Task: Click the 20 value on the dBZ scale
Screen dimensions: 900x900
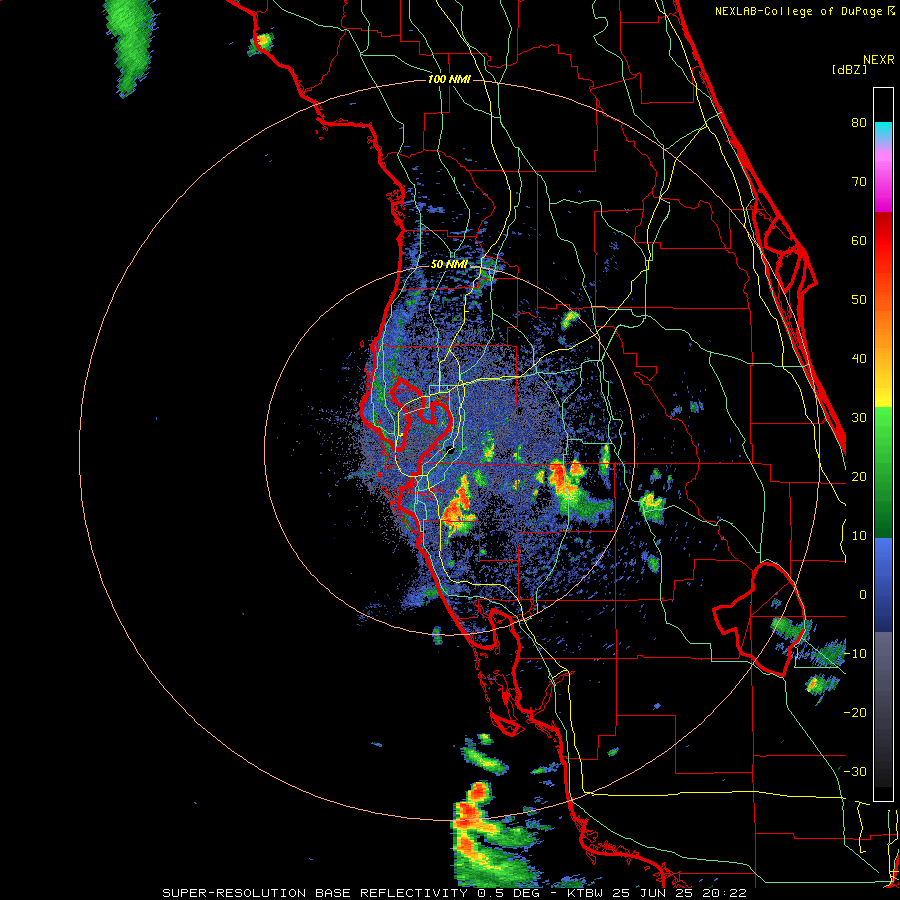Action: pyautogui.click(x=859, y=477)
